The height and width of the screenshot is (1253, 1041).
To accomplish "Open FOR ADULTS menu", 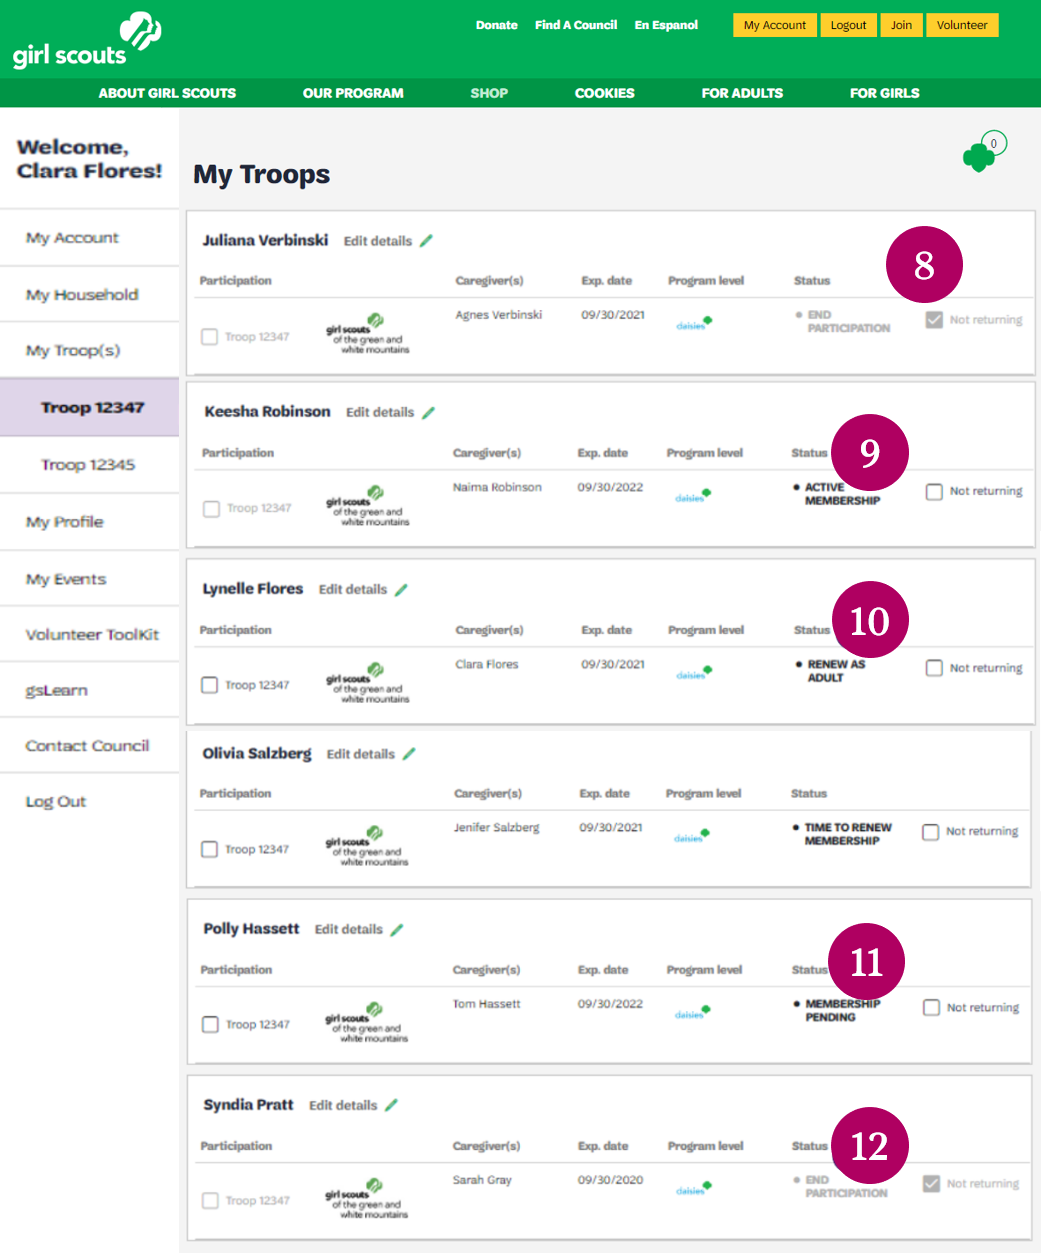I will (x=742, y=93).
